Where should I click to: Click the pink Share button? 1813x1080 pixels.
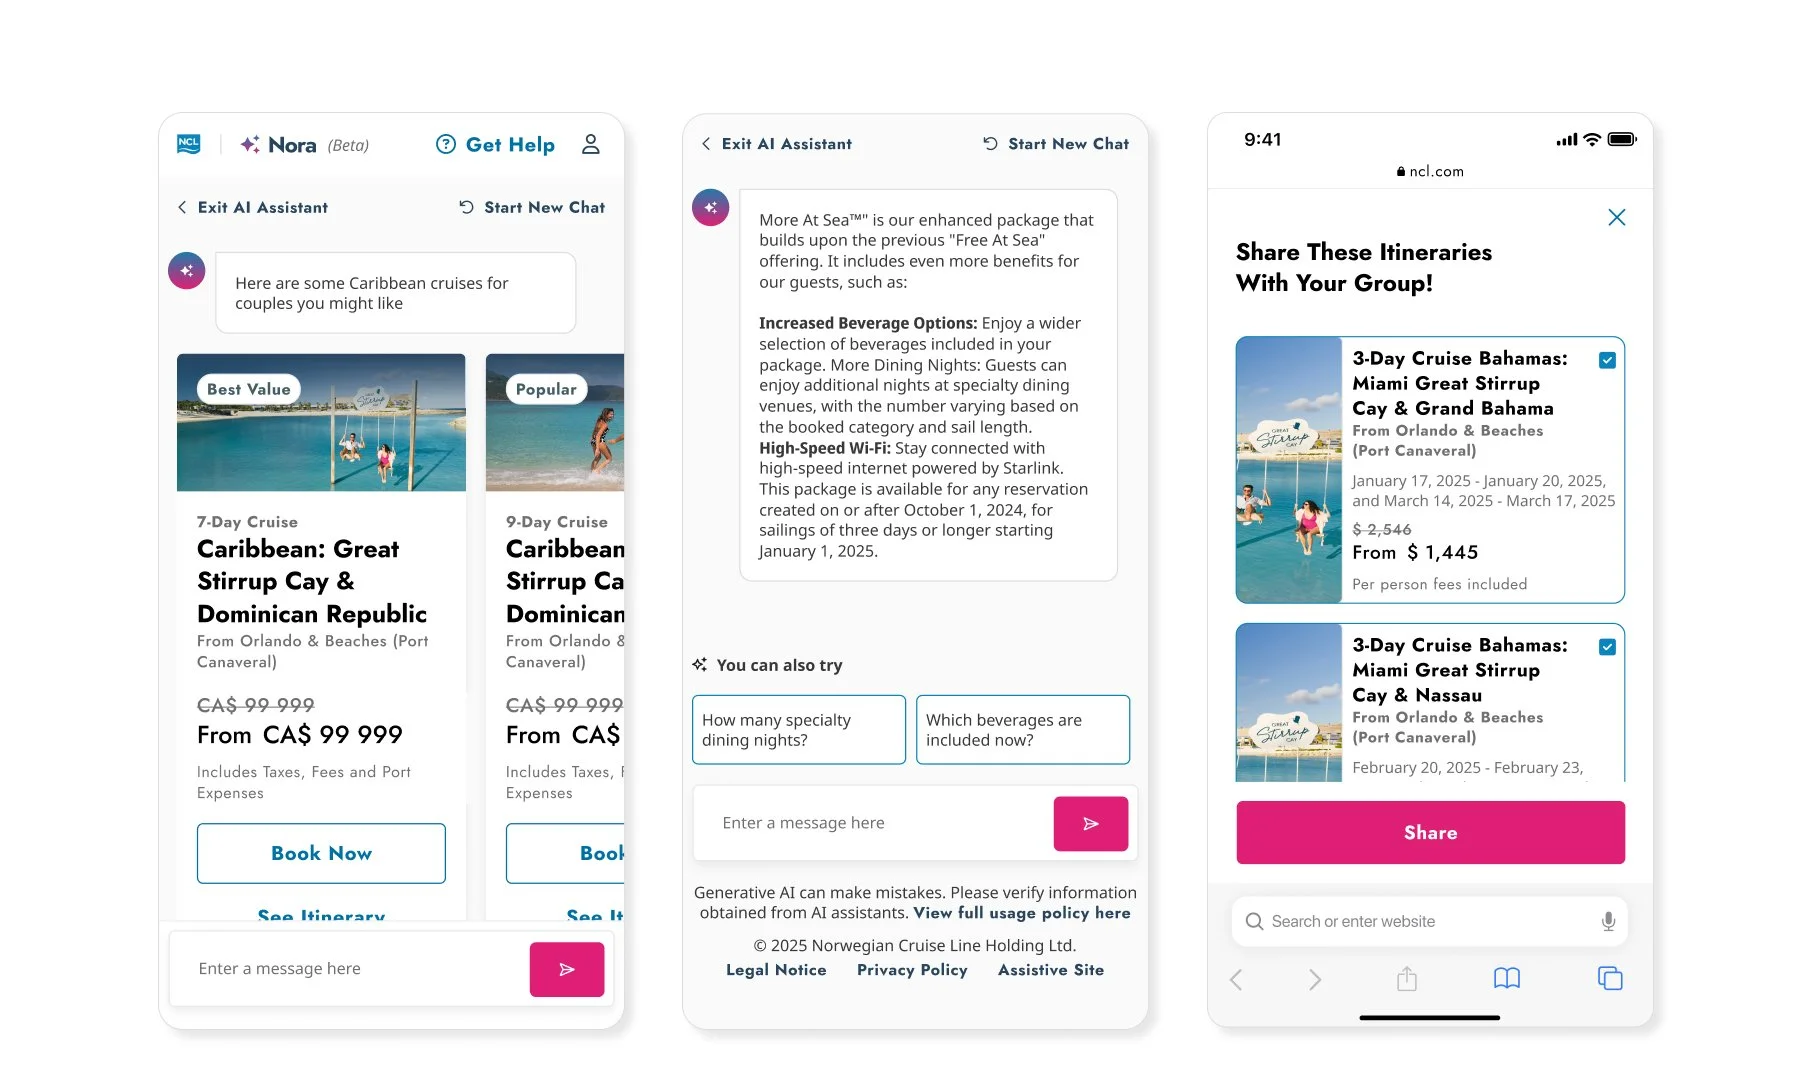click(x=1430, y=832)
